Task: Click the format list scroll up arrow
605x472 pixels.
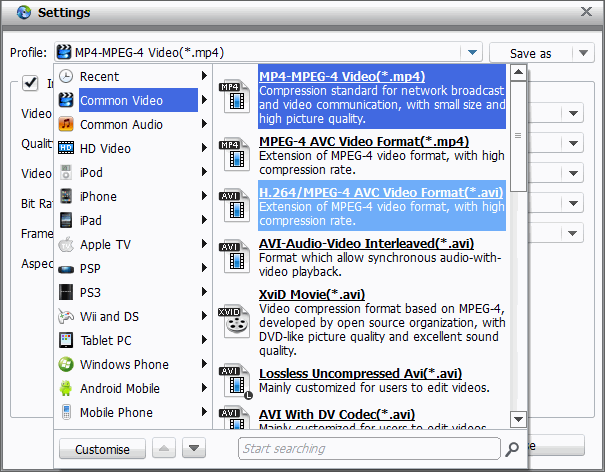Action: coord(518,72)
